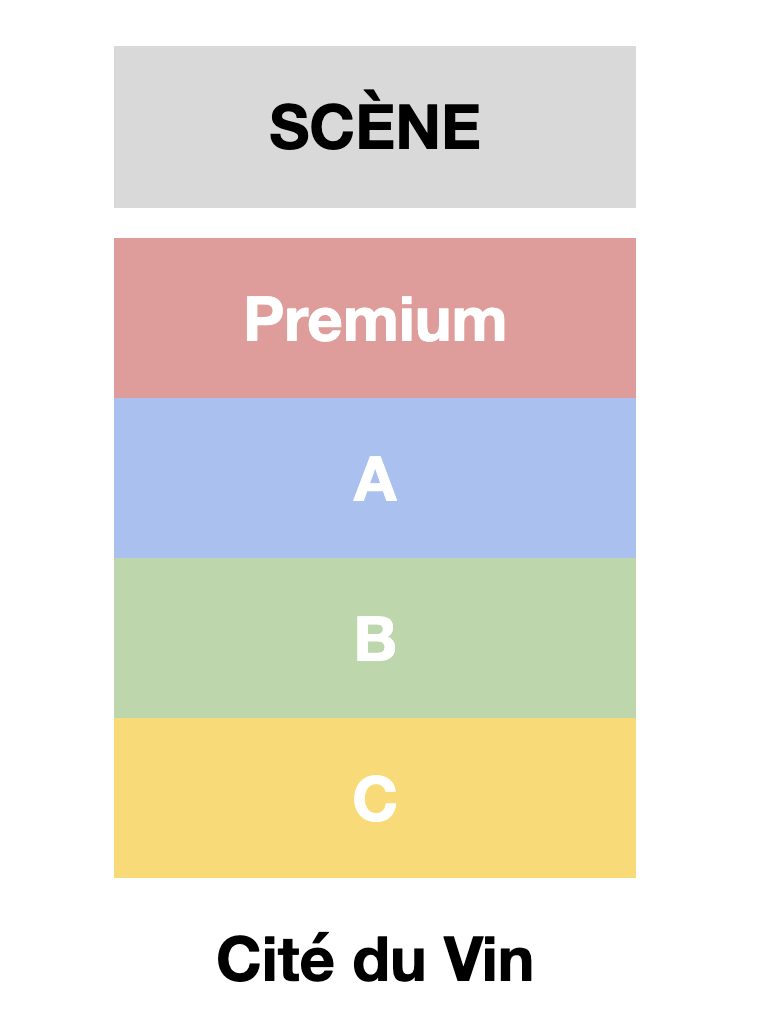The width and height of the screenshot is (758, 1020).
Task: Click the right edge of section A
Action: pos(624,478)
